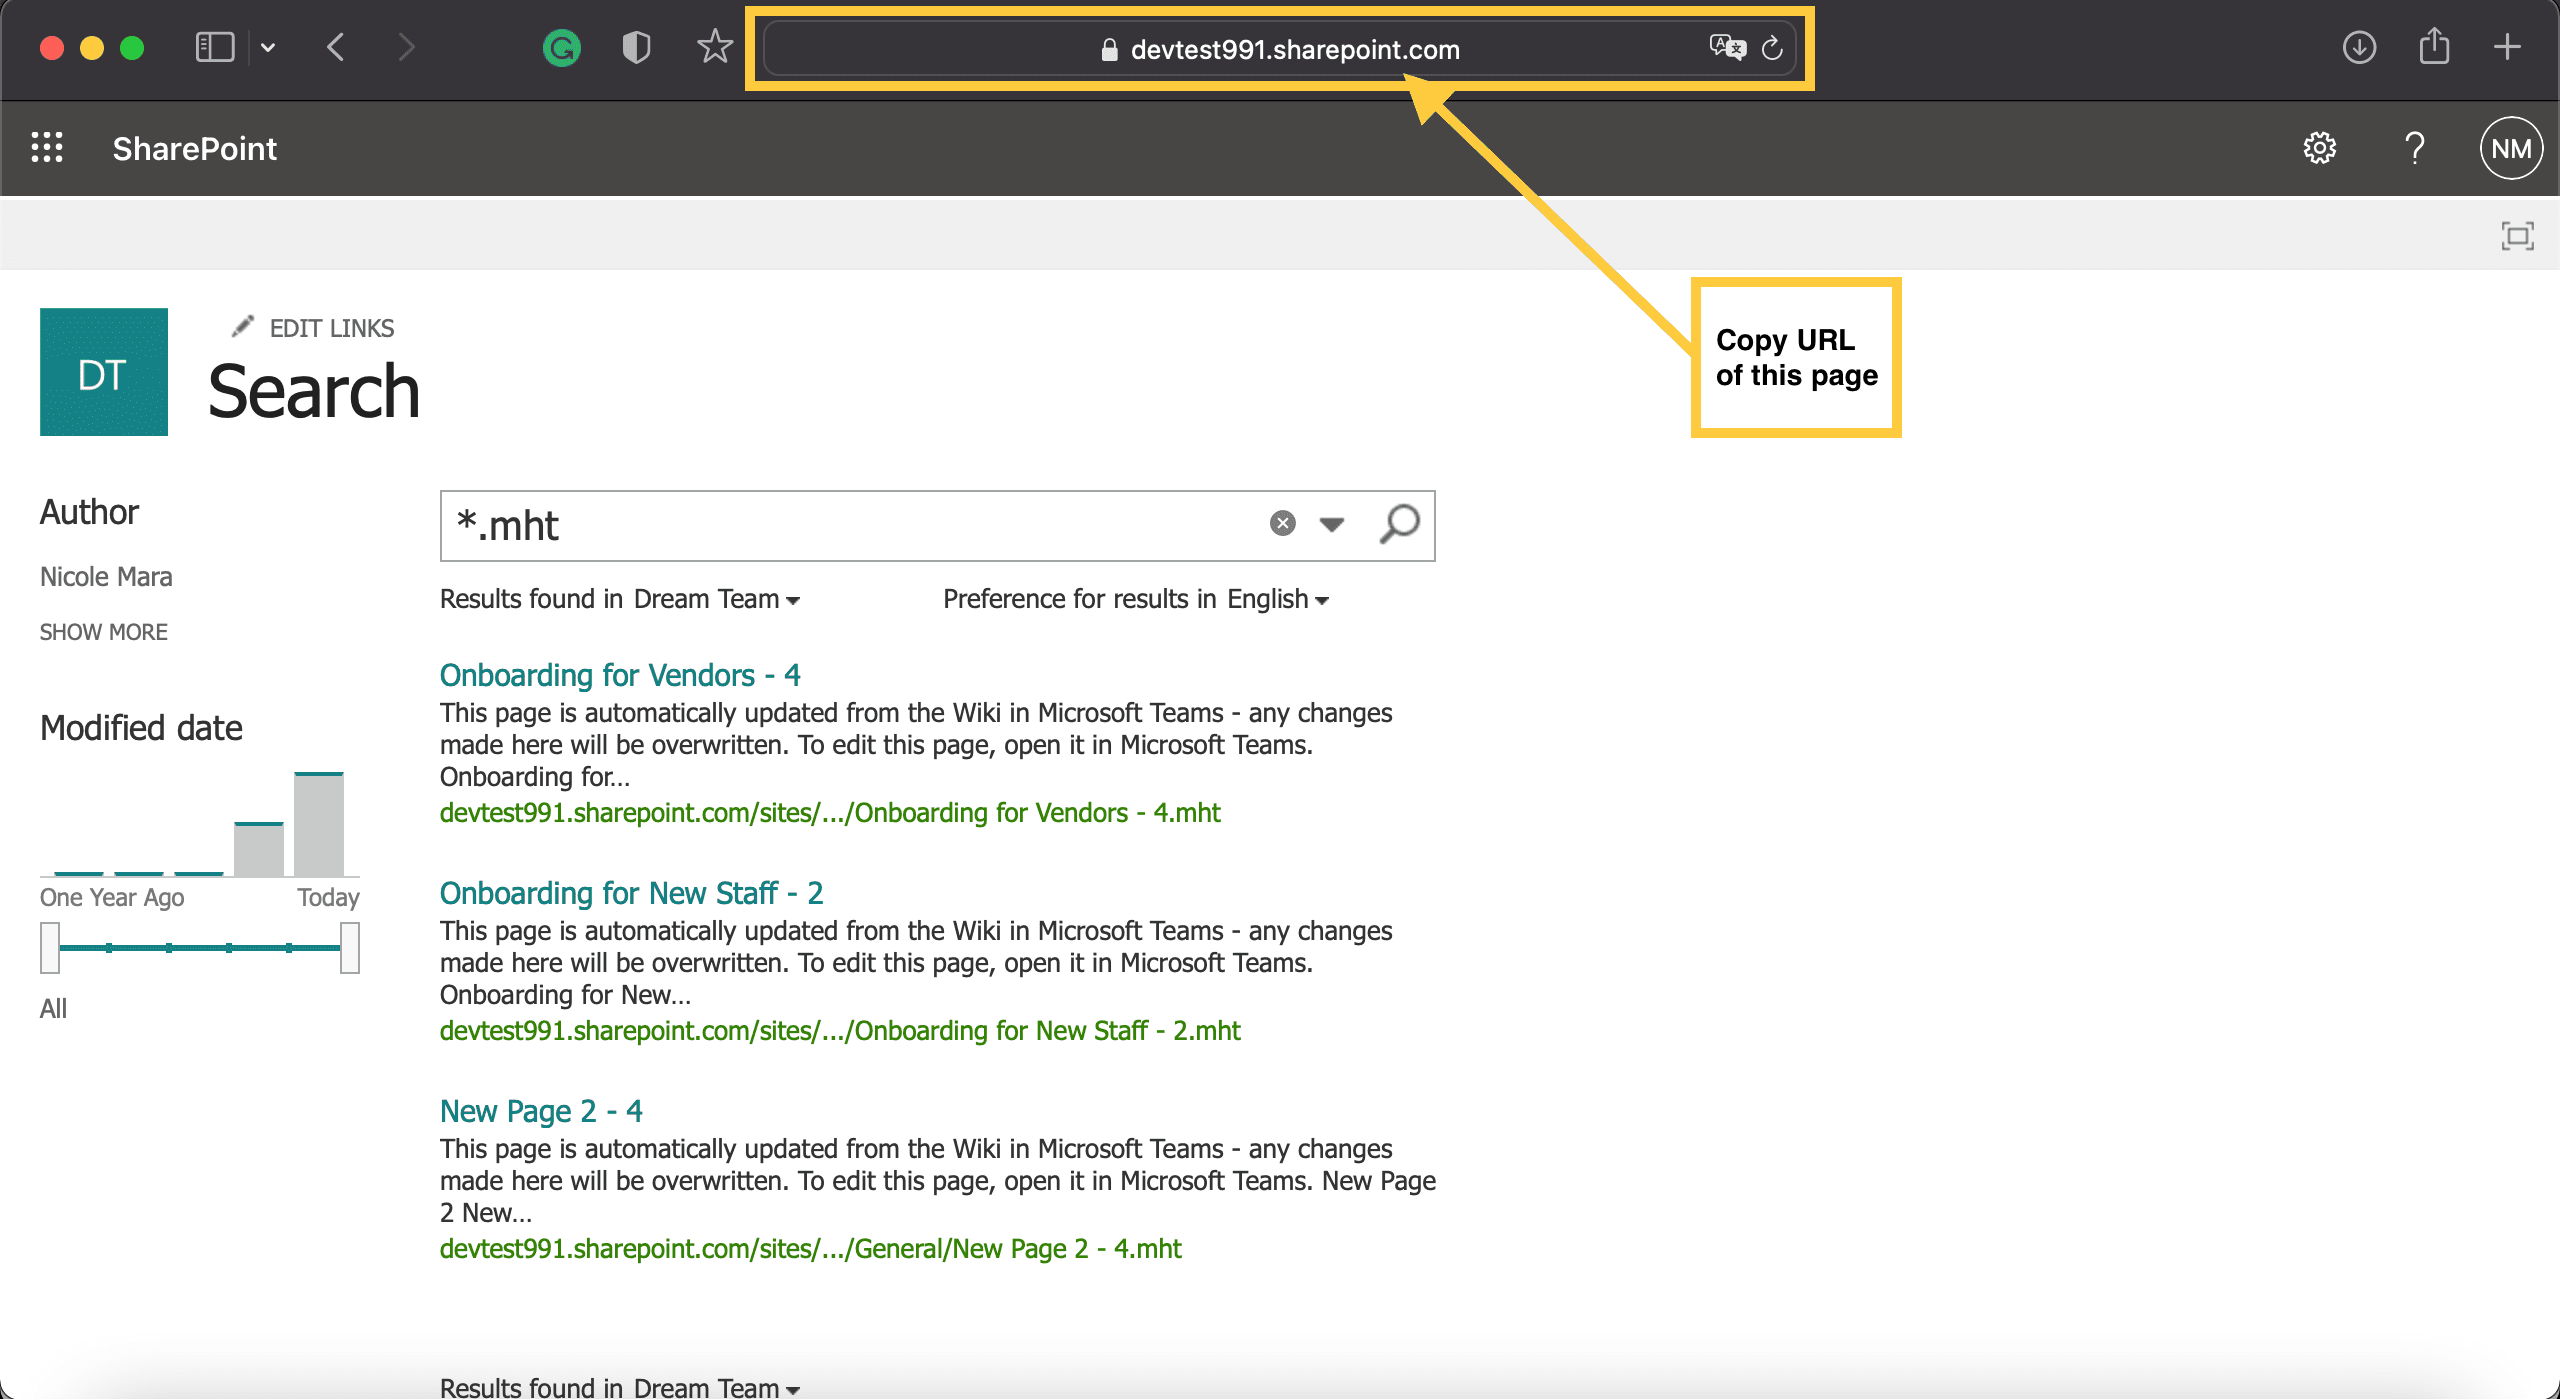This screenshot has width=2560, height=1399.
Task: Click the browser back navigation arrow
Action: [338, 48]
